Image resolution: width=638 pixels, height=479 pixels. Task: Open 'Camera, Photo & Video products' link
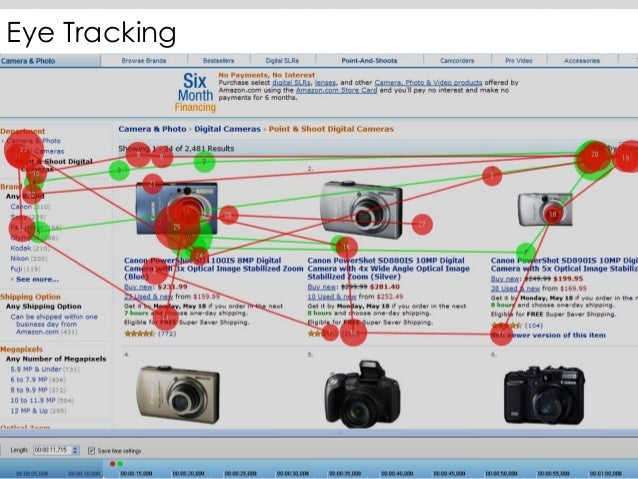(428, 83)
